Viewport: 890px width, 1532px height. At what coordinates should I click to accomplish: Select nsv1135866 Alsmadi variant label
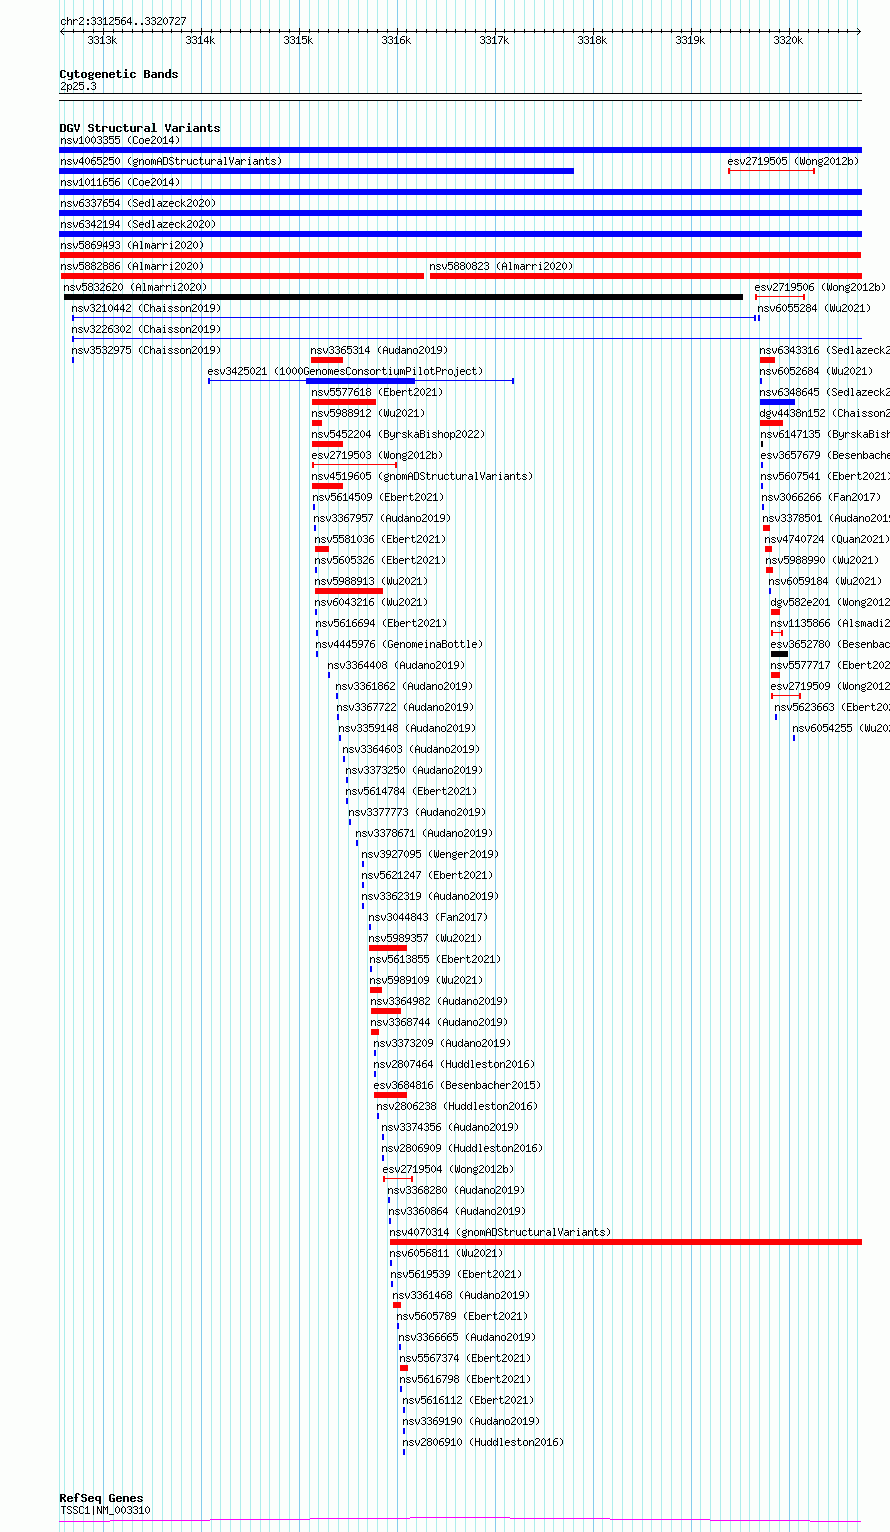click(x=829, y=623)
